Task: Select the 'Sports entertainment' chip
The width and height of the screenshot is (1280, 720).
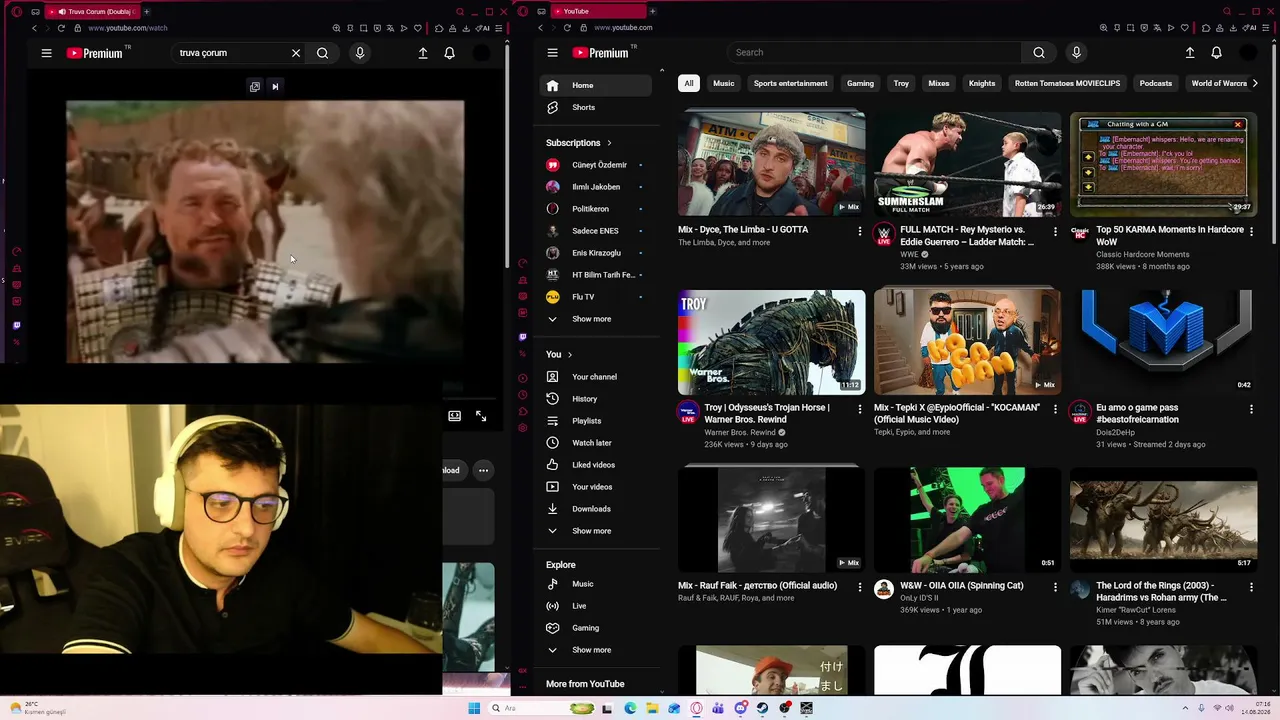Action: coord(791,83)
